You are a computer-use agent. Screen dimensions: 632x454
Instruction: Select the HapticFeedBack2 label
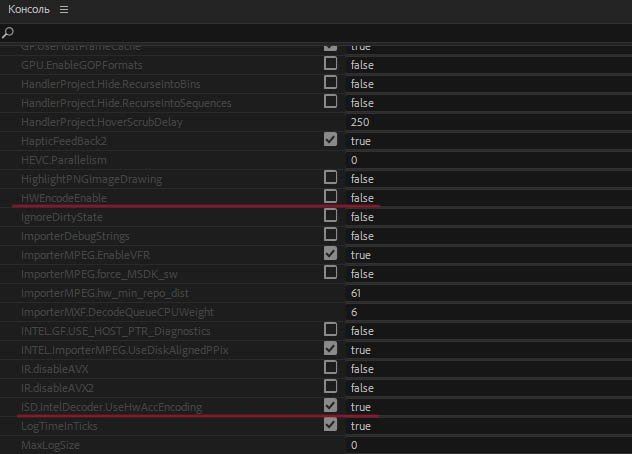(64, 141)
